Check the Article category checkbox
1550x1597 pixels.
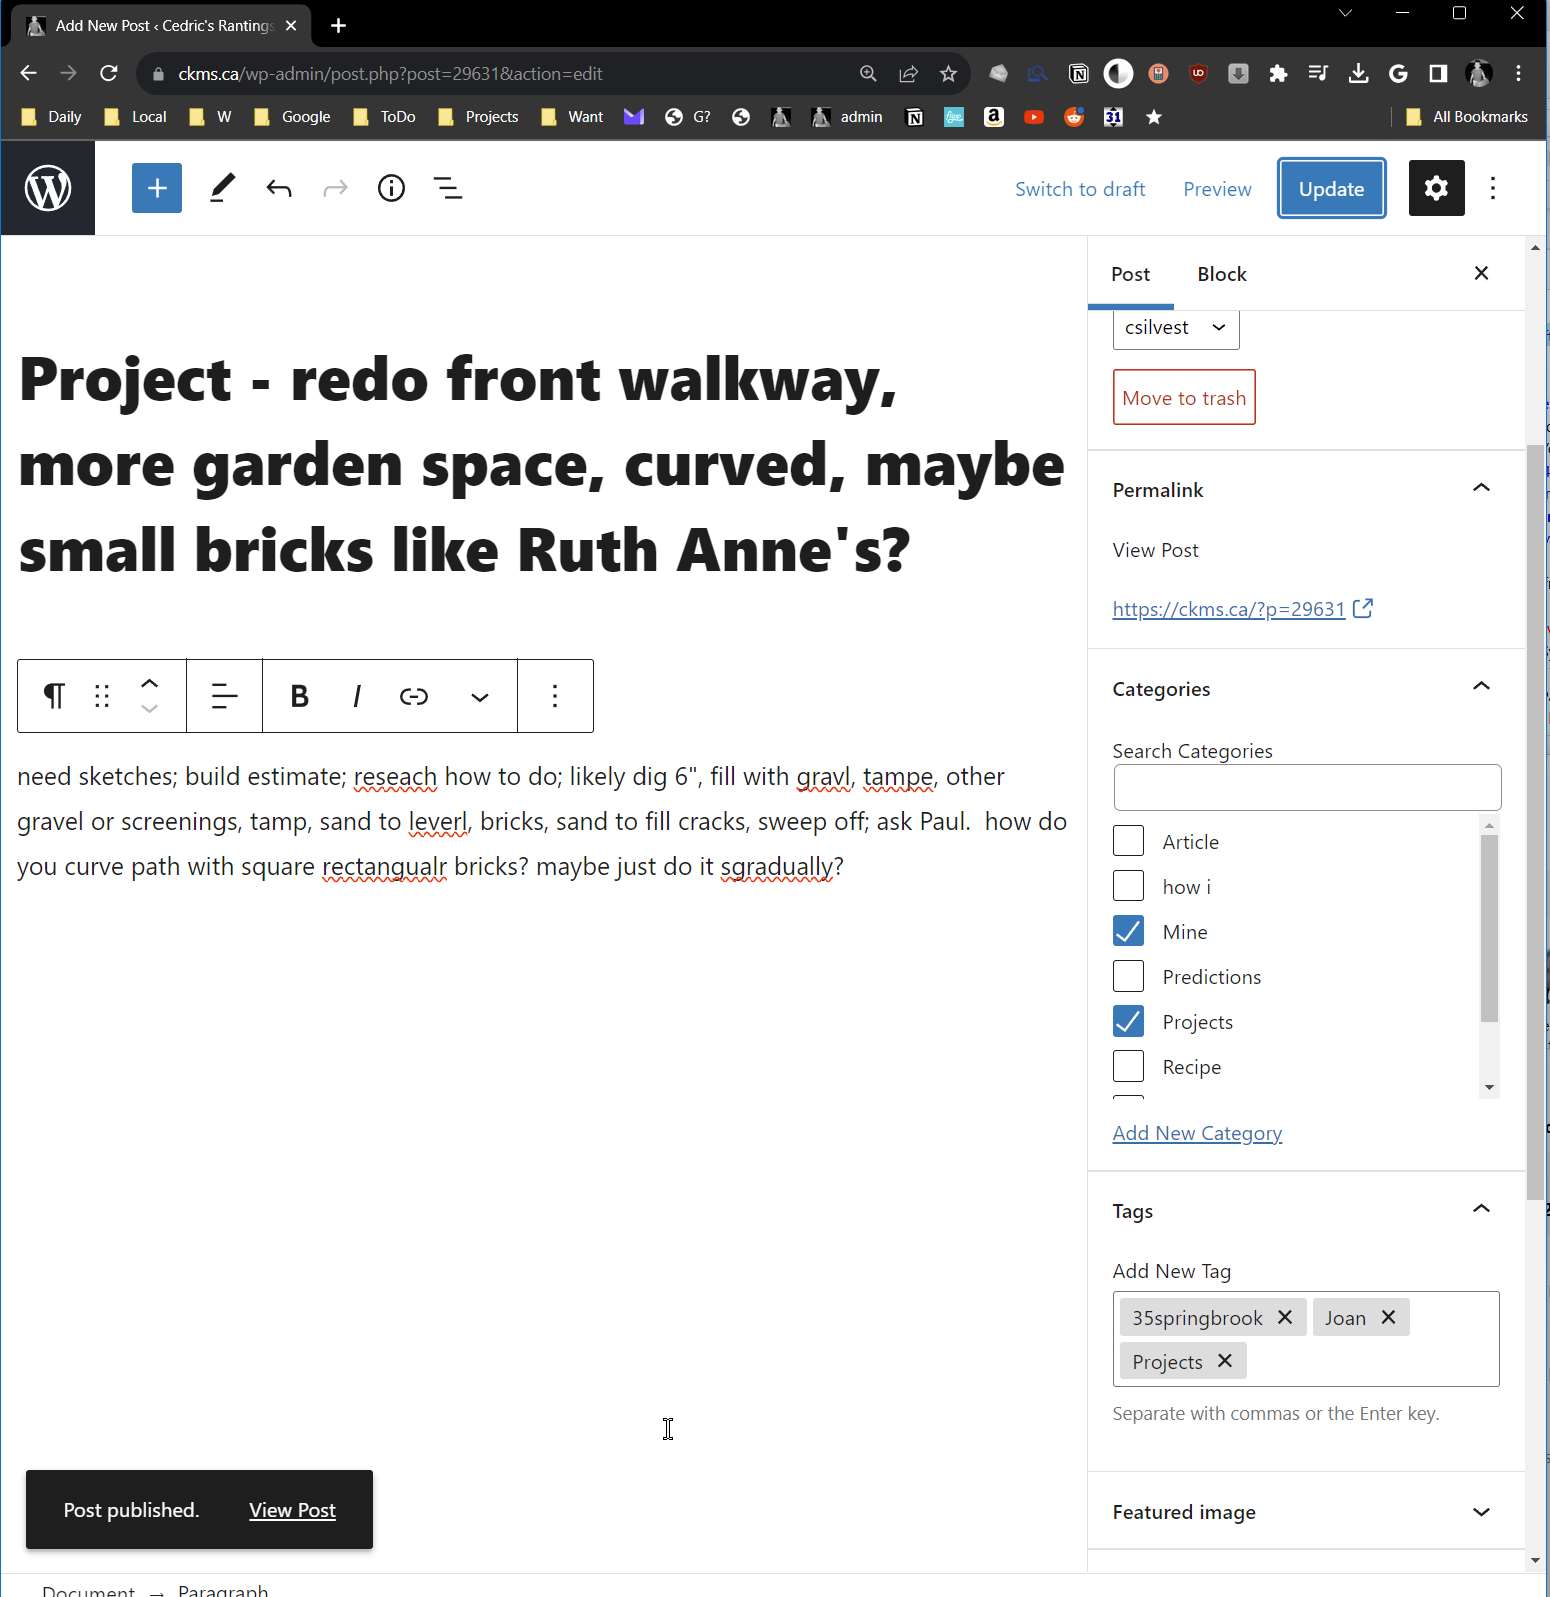click(x=1128, y=841)
